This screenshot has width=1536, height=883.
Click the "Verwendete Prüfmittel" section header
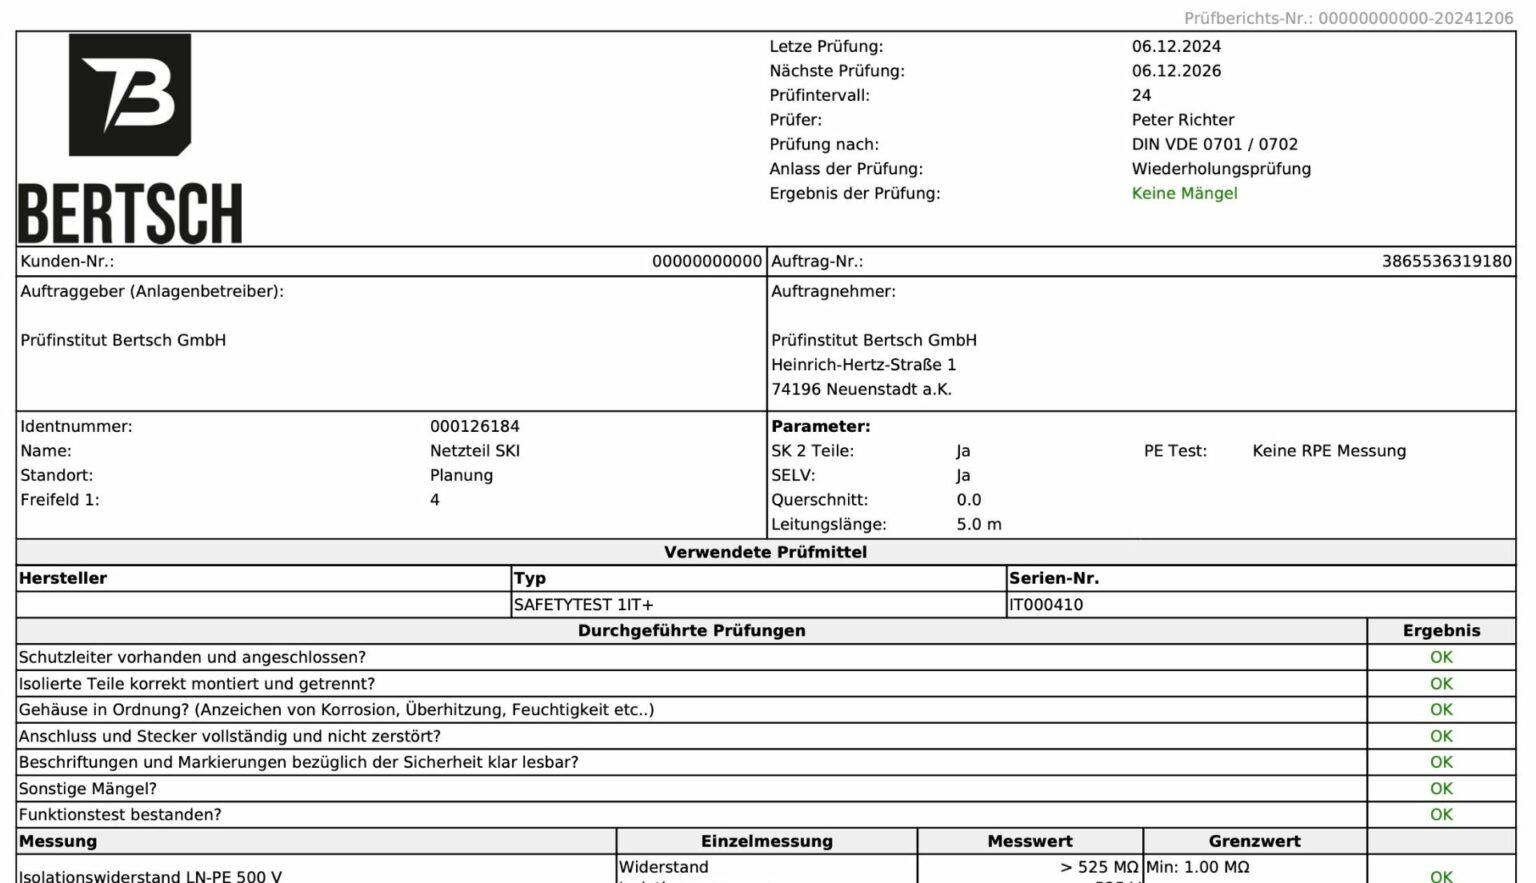(x=765, y=552)
